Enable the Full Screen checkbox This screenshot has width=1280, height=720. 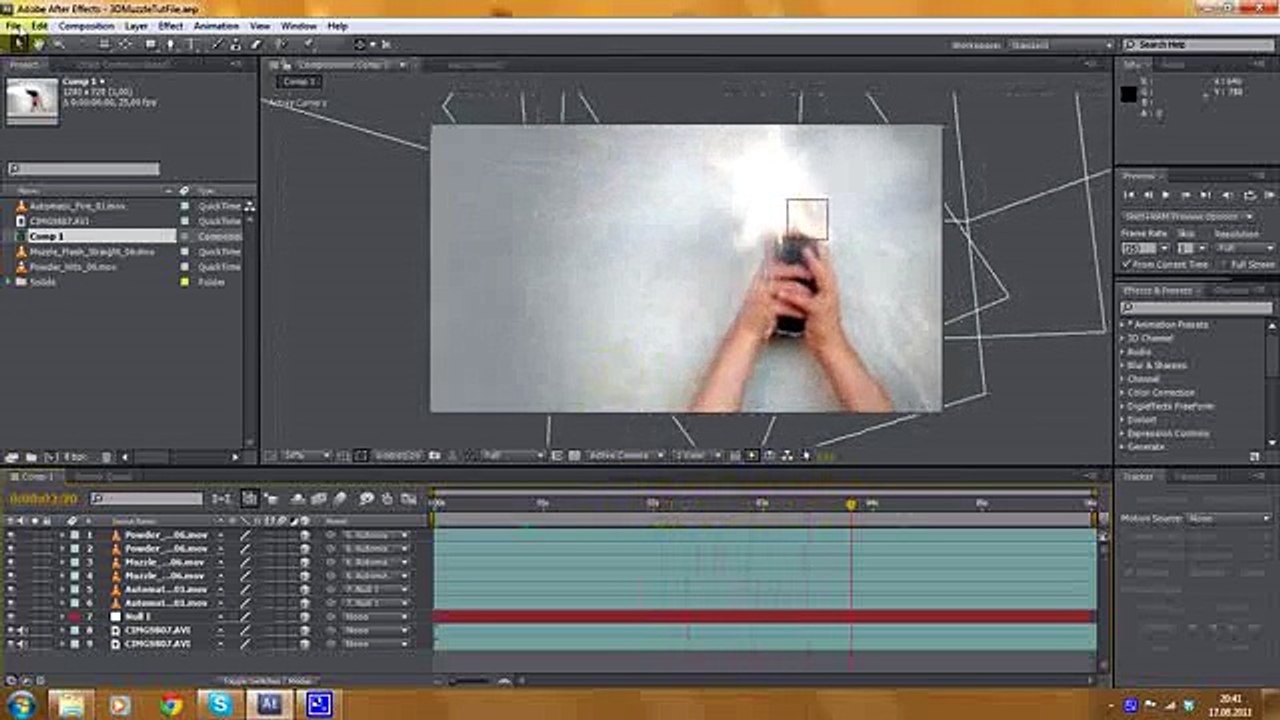pos(1225,264)
